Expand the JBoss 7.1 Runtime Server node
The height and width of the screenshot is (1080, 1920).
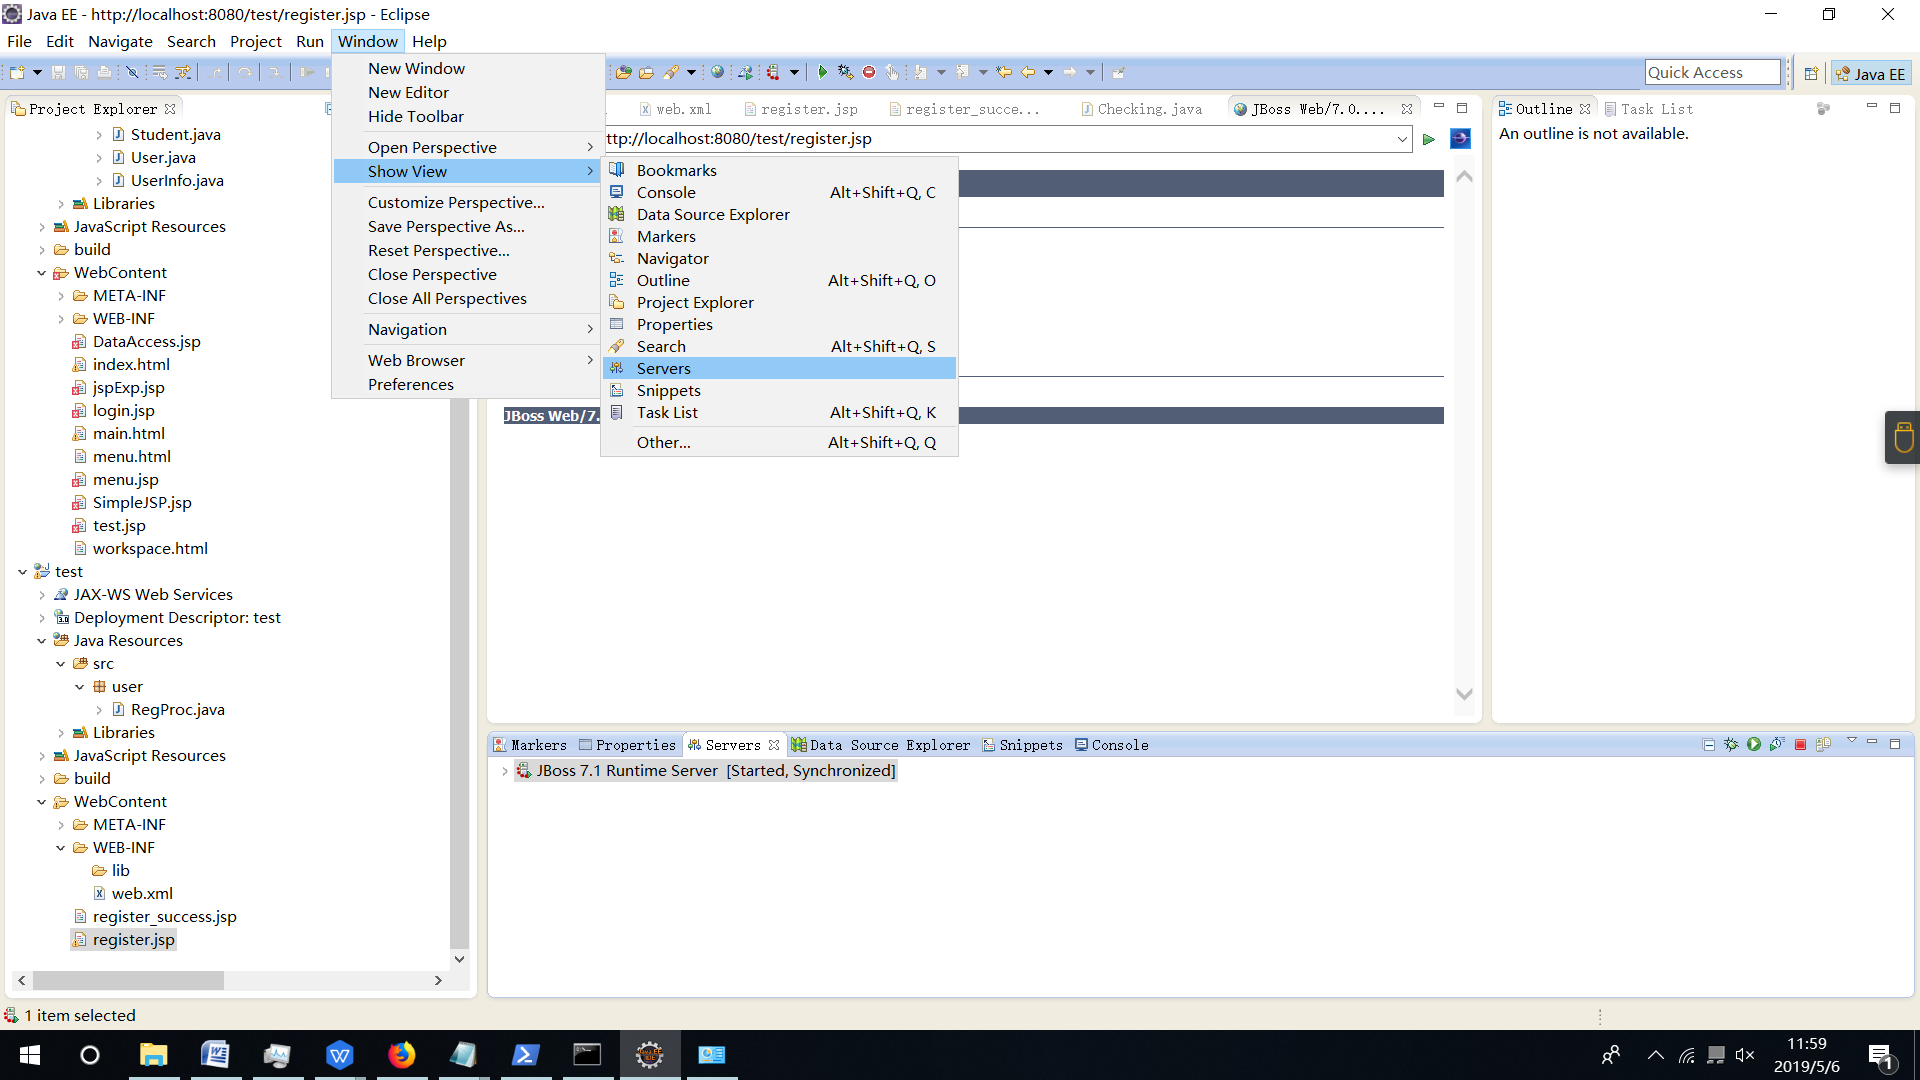(x=504, y=771)
